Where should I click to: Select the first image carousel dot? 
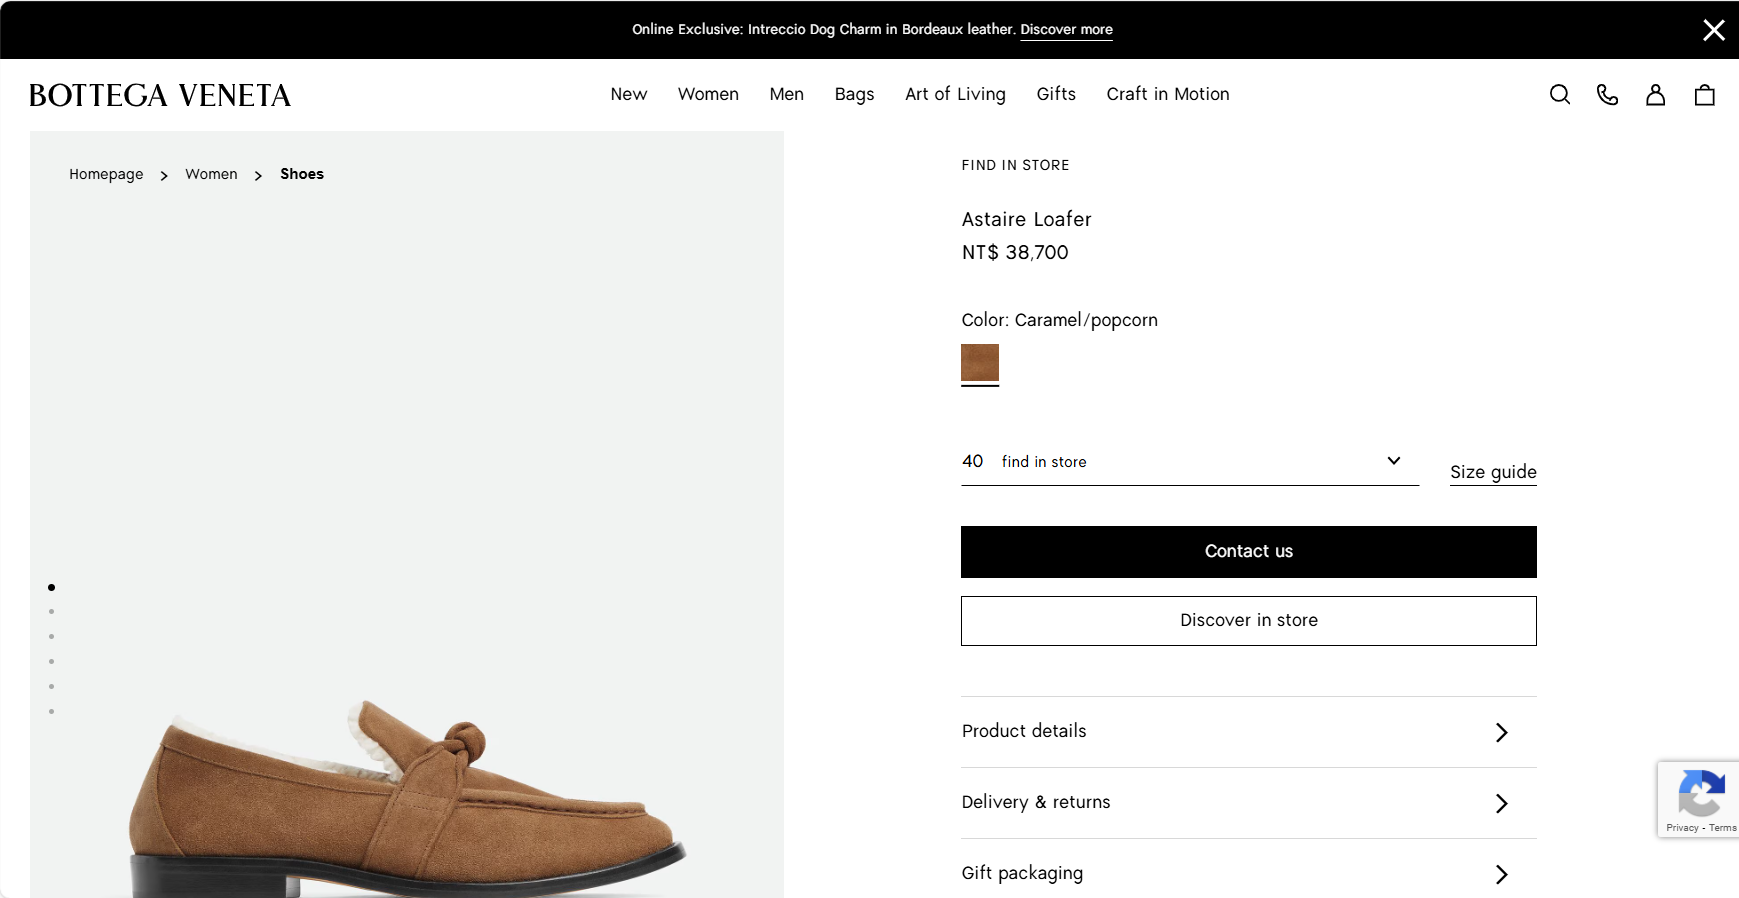coord(51,587)
